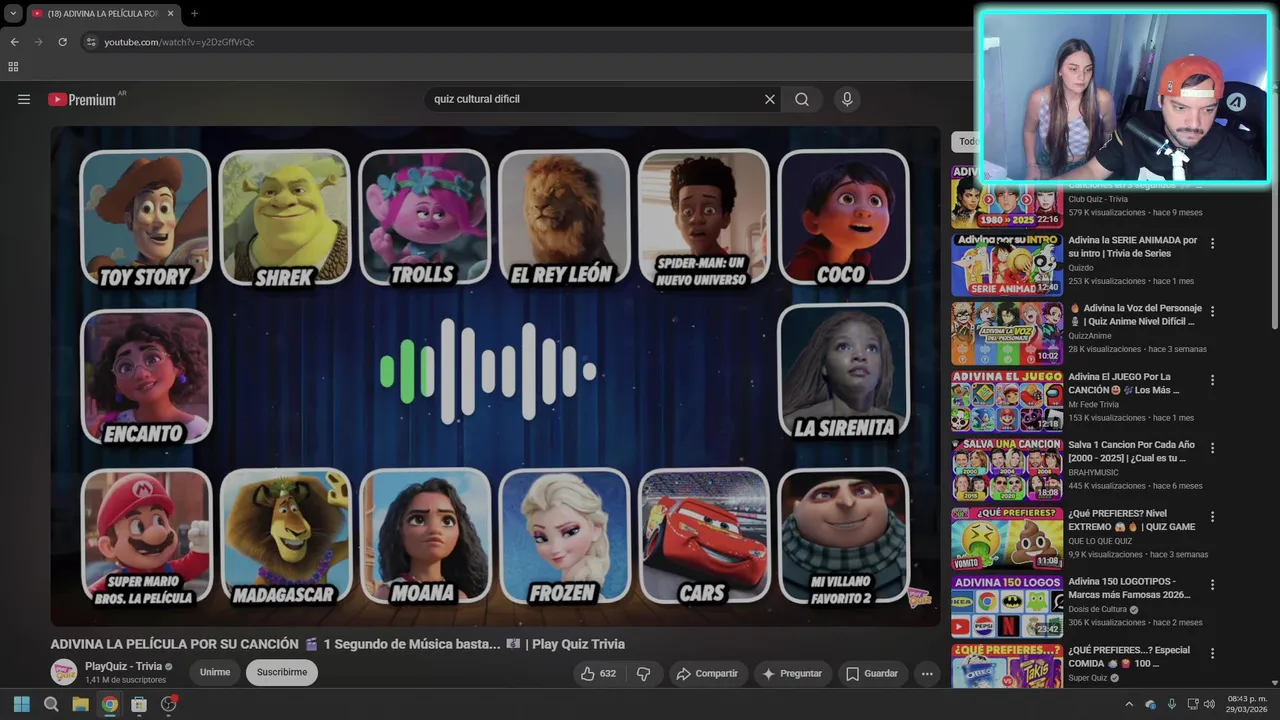This screenshot has width=1280, height=720.
Task: Open volume control in system tray
Action: tap(1209, 704)
